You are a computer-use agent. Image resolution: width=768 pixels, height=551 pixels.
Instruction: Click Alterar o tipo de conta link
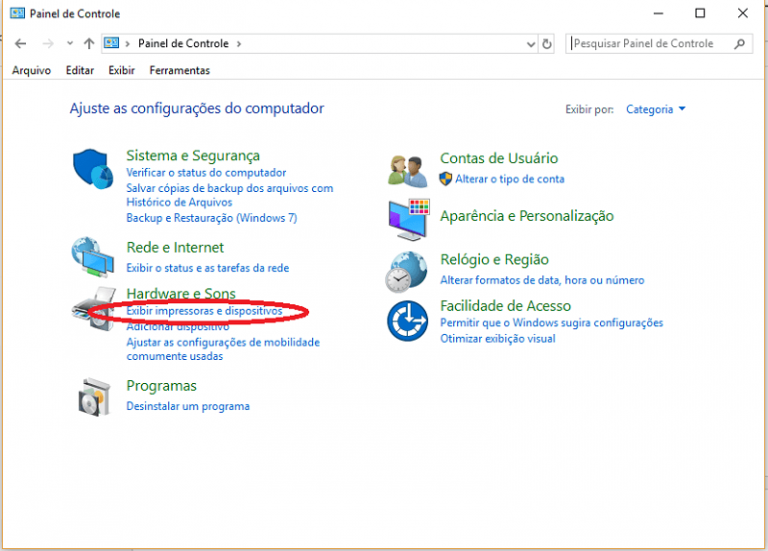click(509, 179)
